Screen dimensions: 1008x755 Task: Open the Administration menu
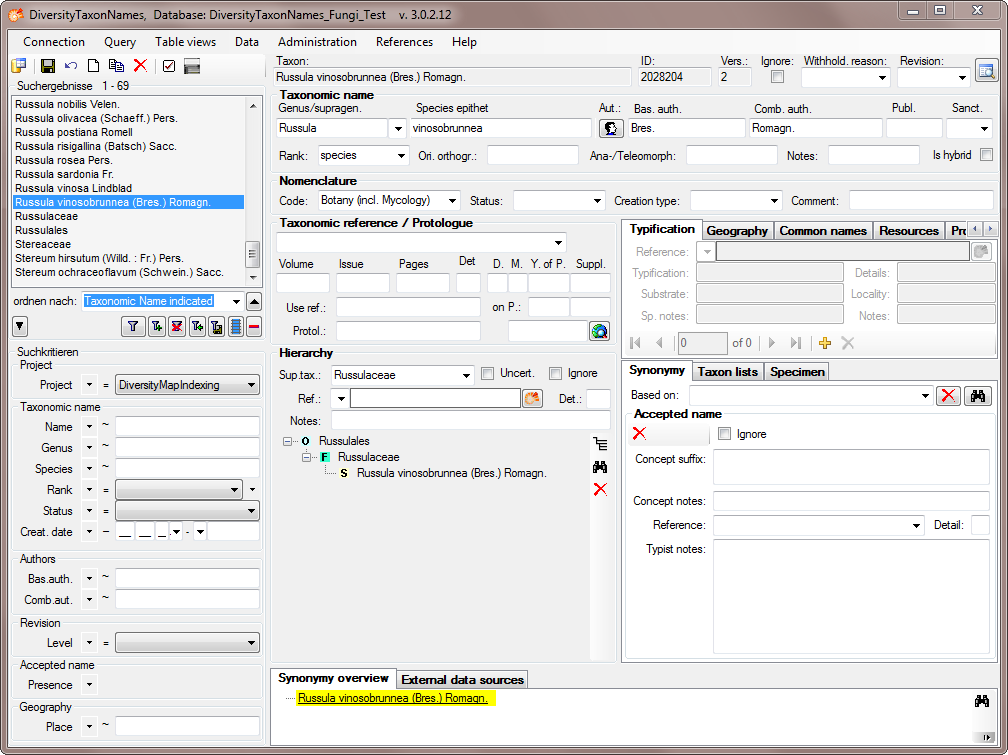pos(317,42)
